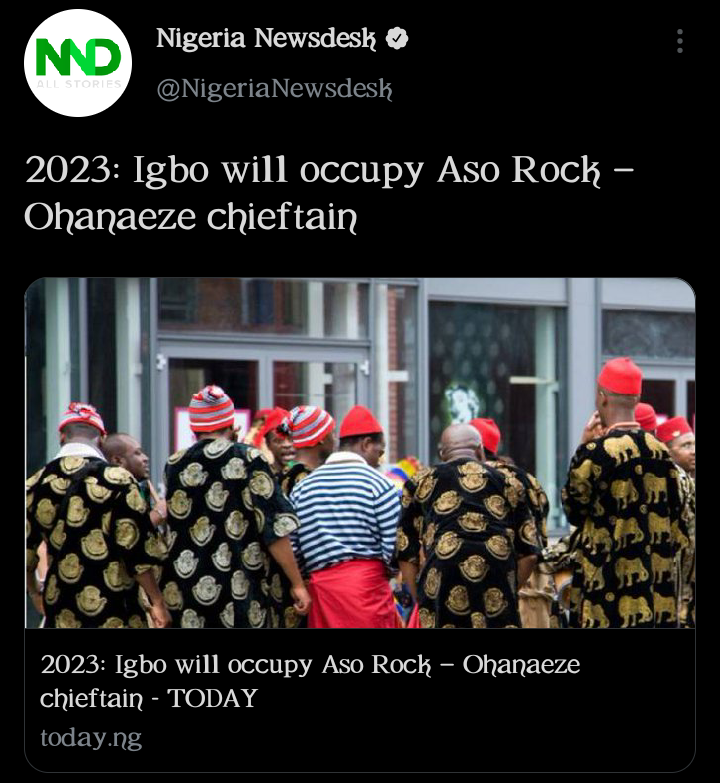Open the article preview photo of men
Screen dimensions: 720x783
coord(360,453)
